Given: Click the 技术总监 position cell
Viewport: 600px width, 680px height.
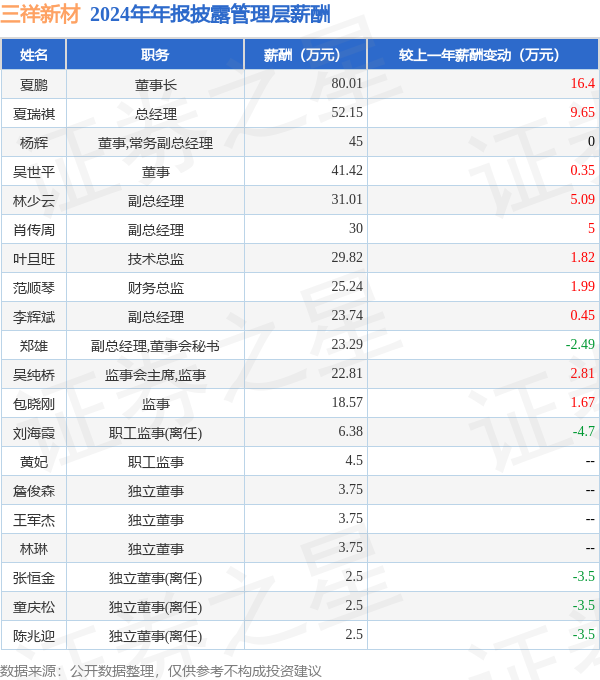Looking at the screenshot, I should (x=156, y=259).
